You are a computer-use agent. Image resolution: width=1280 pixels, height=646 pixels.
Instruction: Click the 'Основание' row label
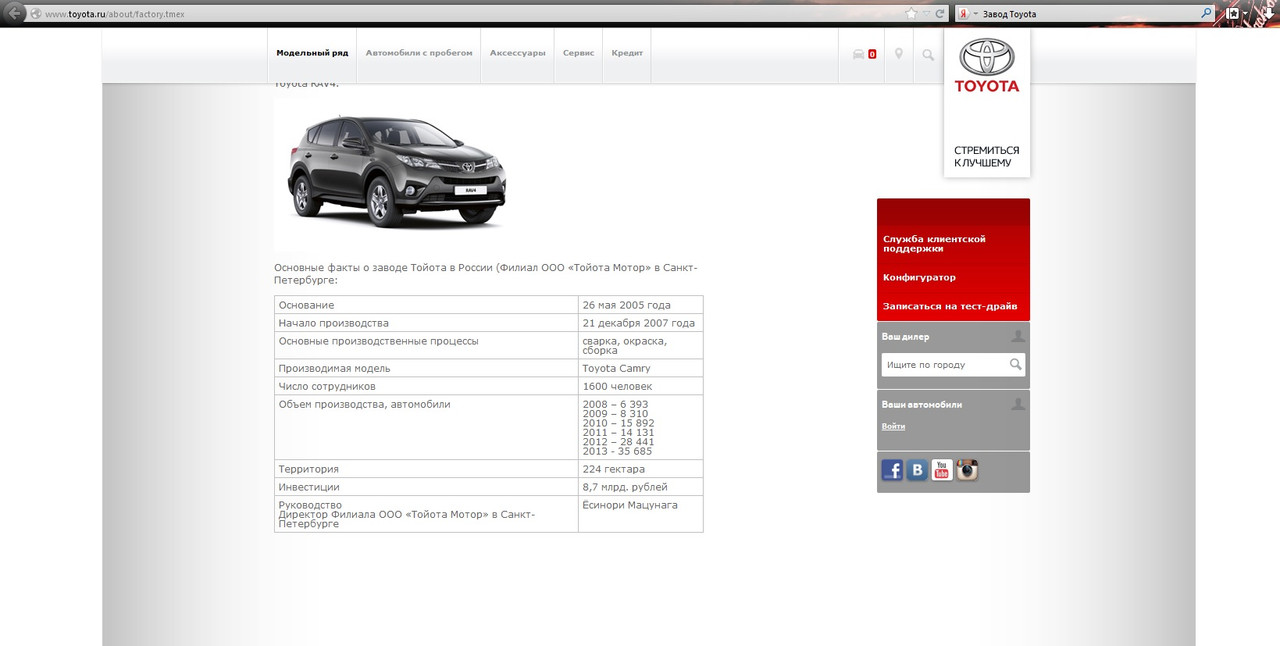click(x=307, y=305)
